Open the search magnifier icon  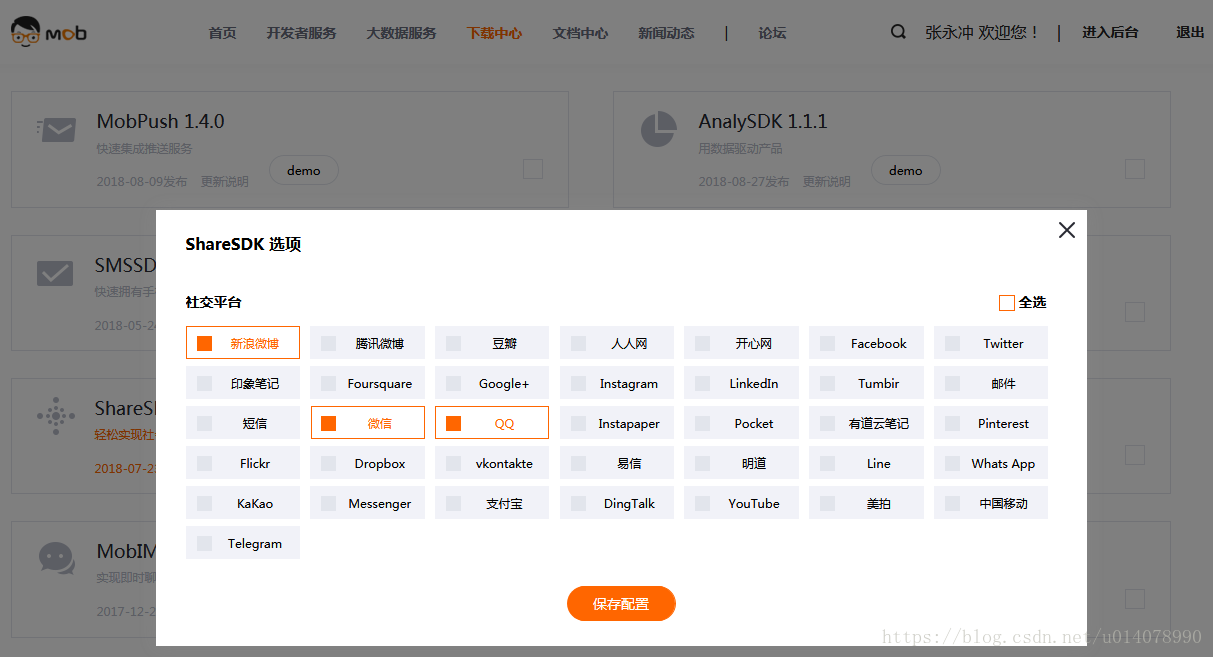[898, 32]
